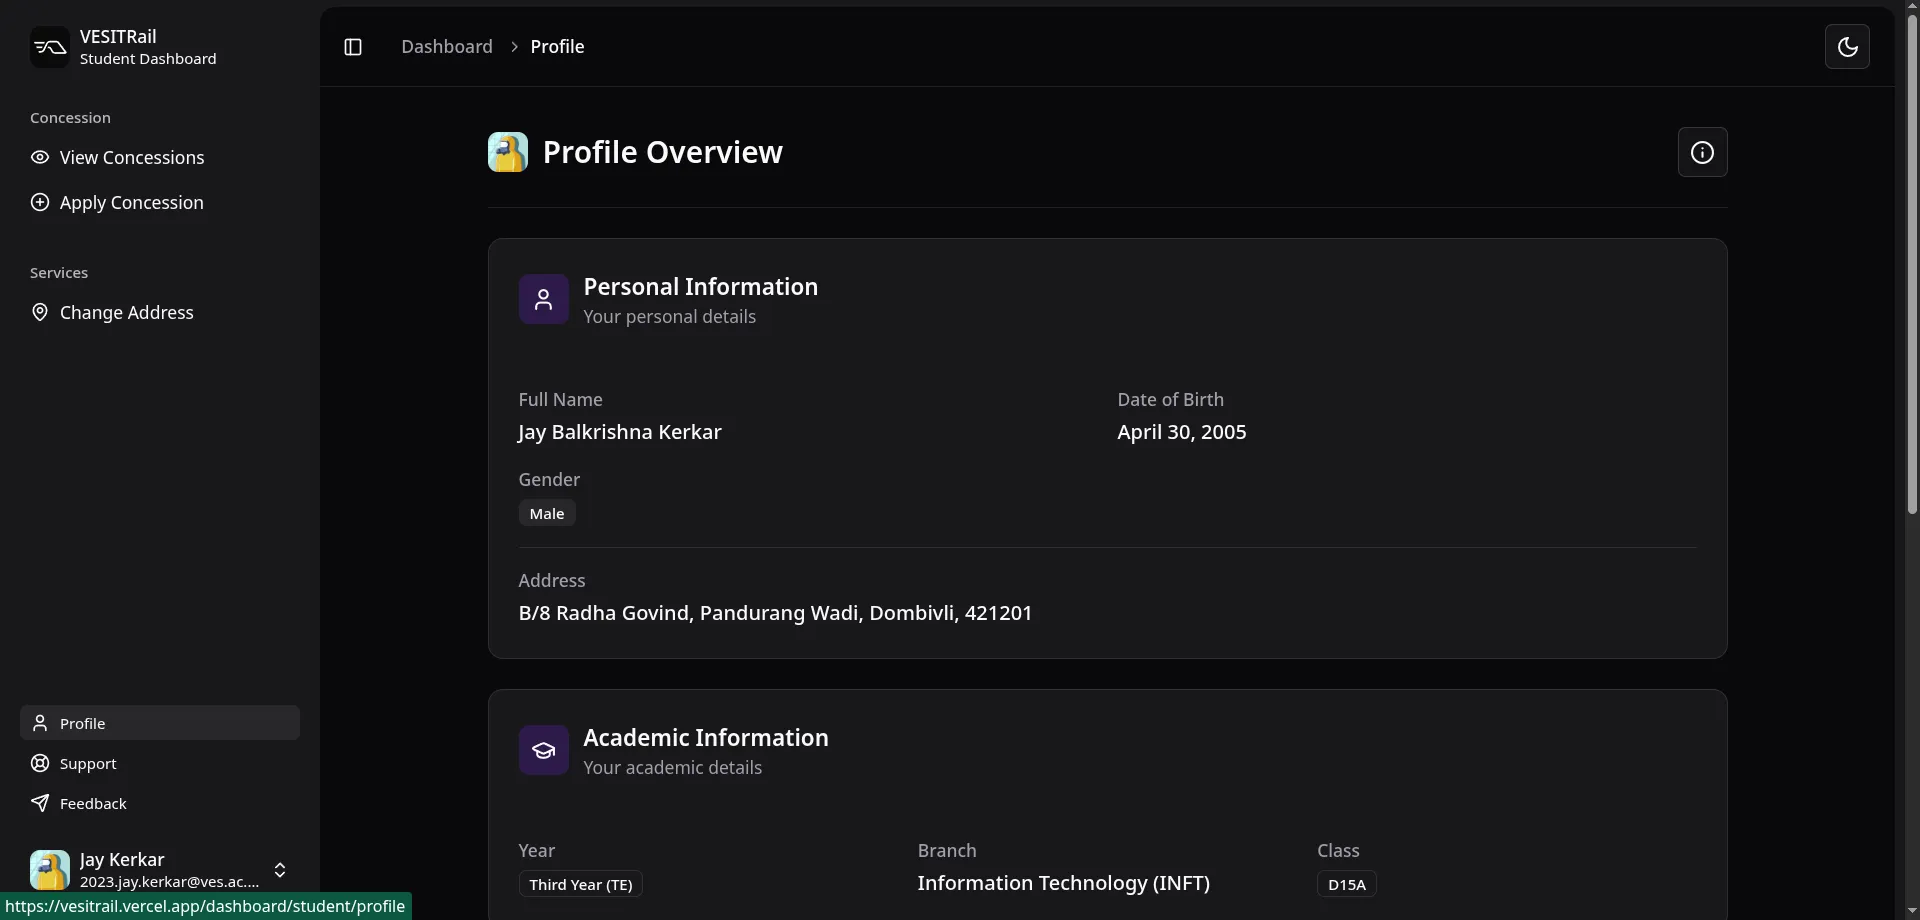
Task: Open Support from the sidebar menu
Action: tap(88, 763)
